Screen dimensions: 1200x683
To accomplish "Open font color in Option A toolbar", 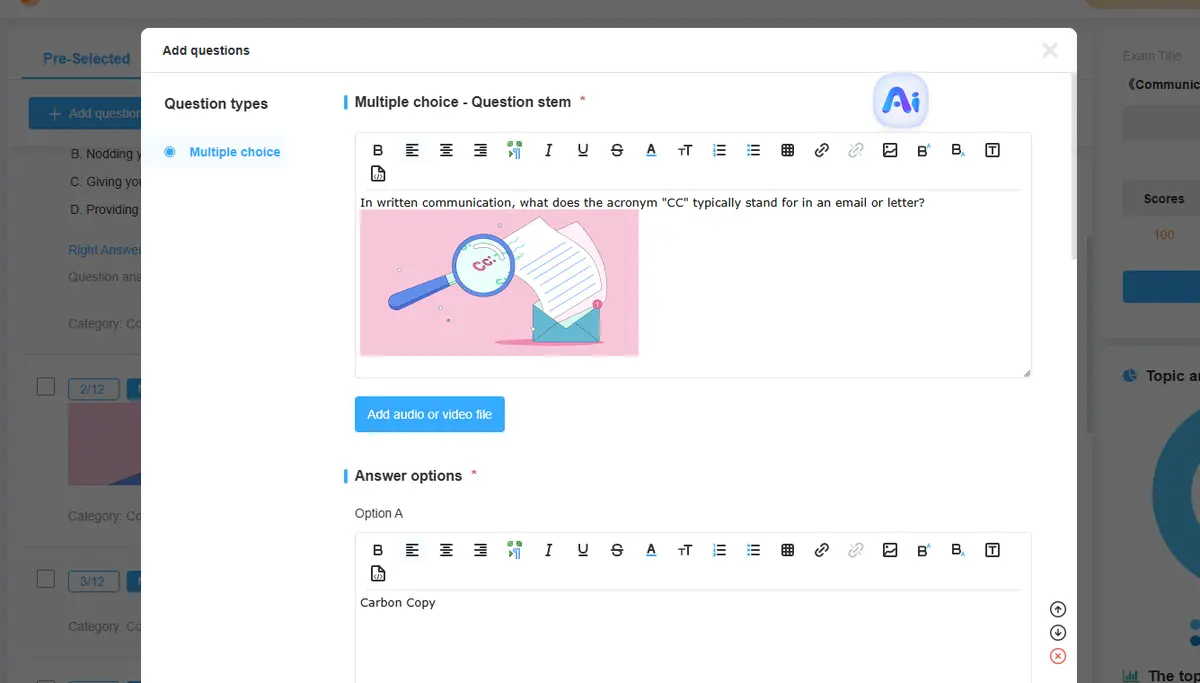I will click(651, 550).
